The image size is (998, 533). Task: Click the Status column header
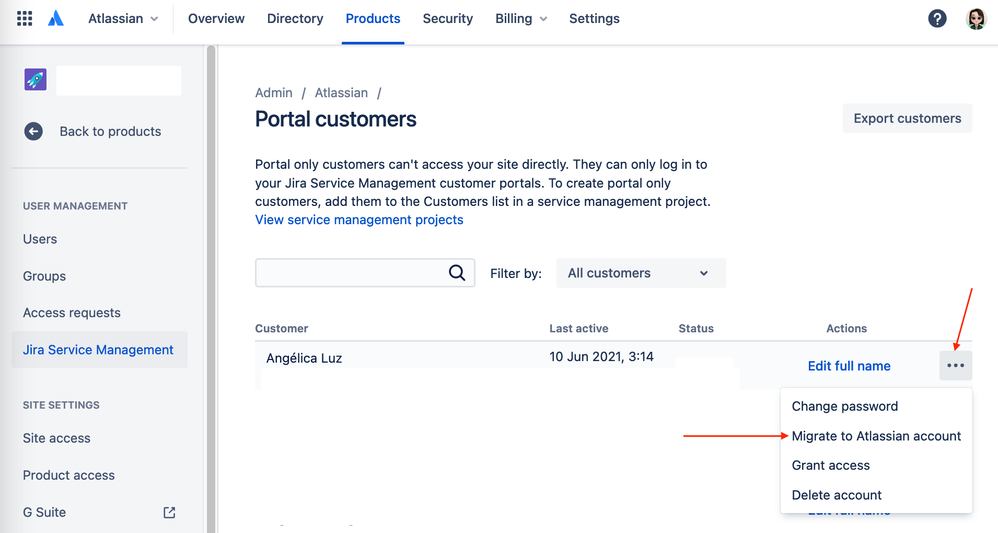click(x=696, y=329)
